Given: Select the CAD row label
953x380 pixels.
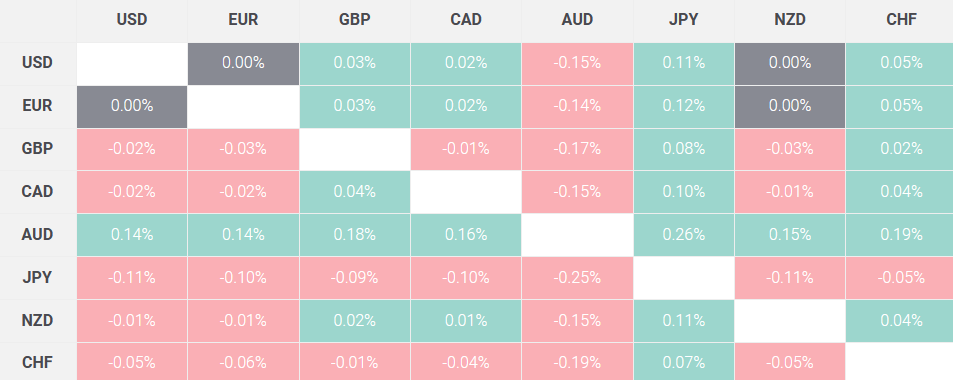Looking at the screenshot, I should (x=38, y=192).
